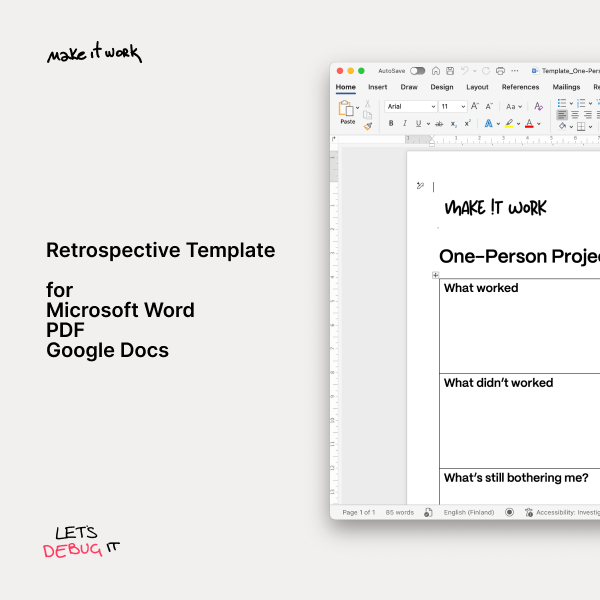Switch to the Layout tab
Screen dimensions: 600x600
[x=477, y=87]
